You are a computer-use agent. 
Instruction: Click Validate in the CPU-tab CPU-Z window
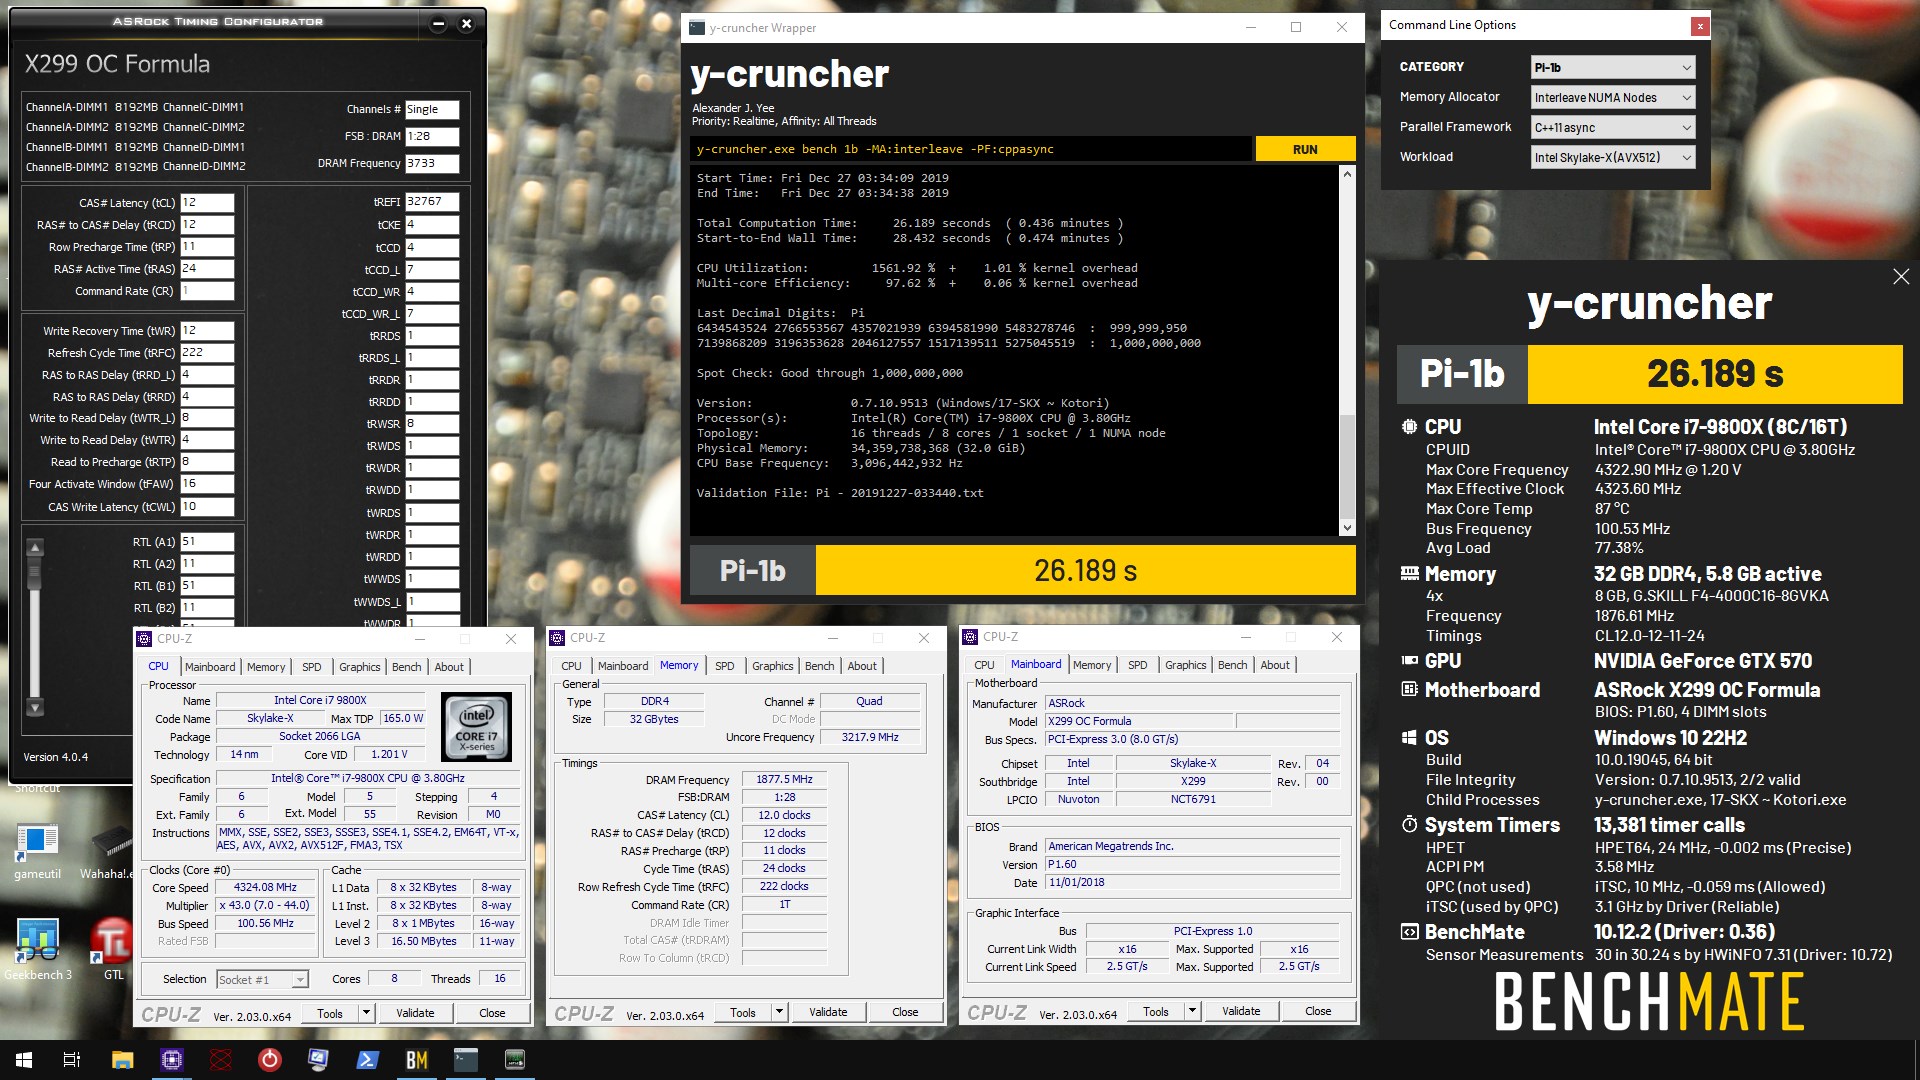[415, 1013]
